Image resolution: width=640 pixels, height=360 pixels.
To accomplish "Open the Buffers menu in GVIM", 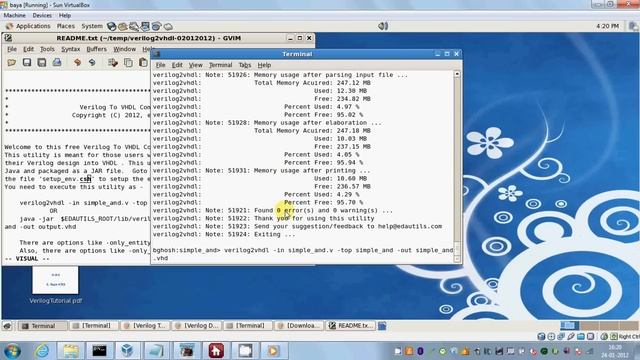I will 96,49.
